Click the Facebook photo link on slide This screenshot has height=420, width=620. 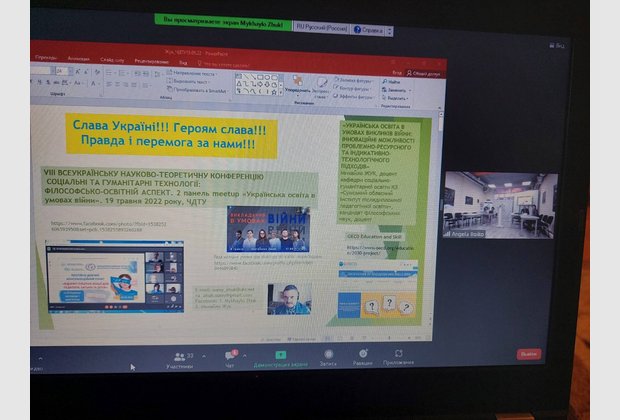tap(104, 227)
